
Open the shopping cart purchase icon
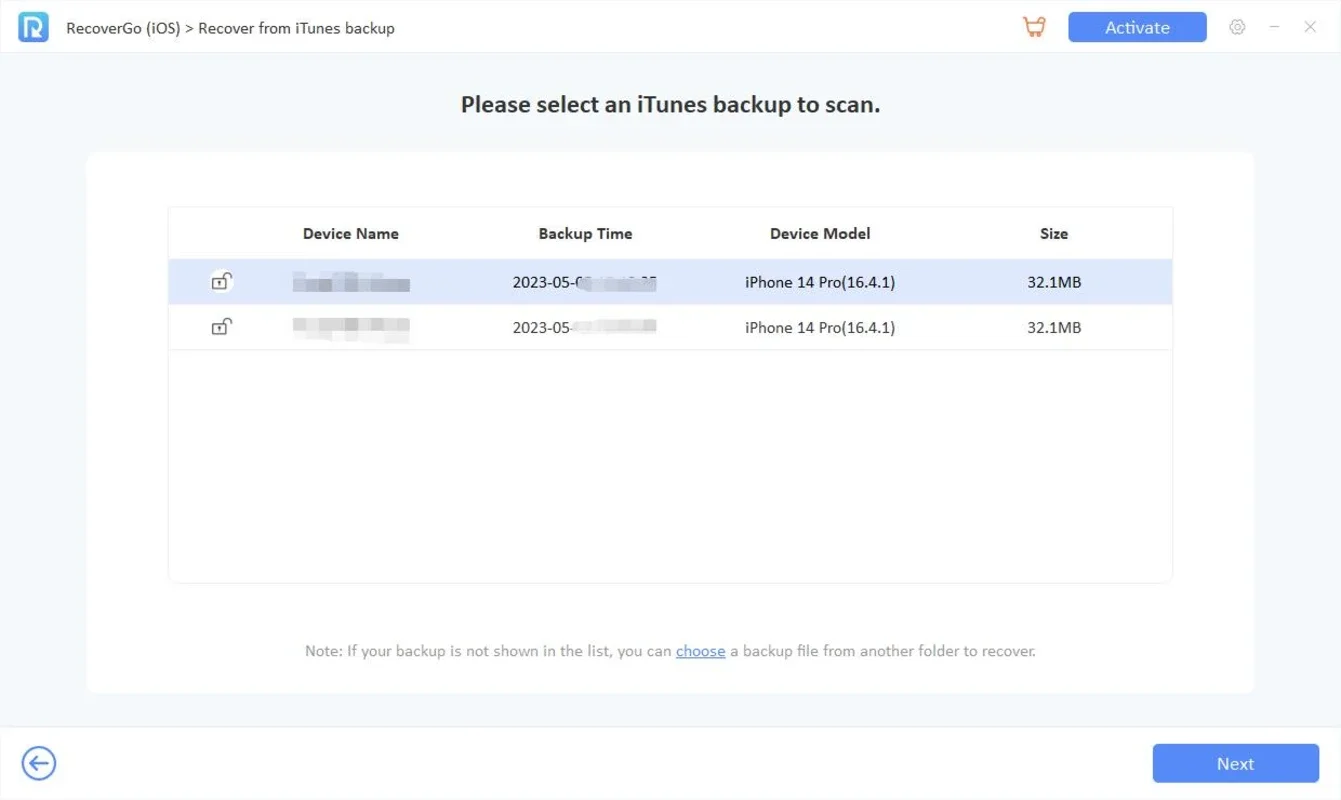click(1034, 28)
